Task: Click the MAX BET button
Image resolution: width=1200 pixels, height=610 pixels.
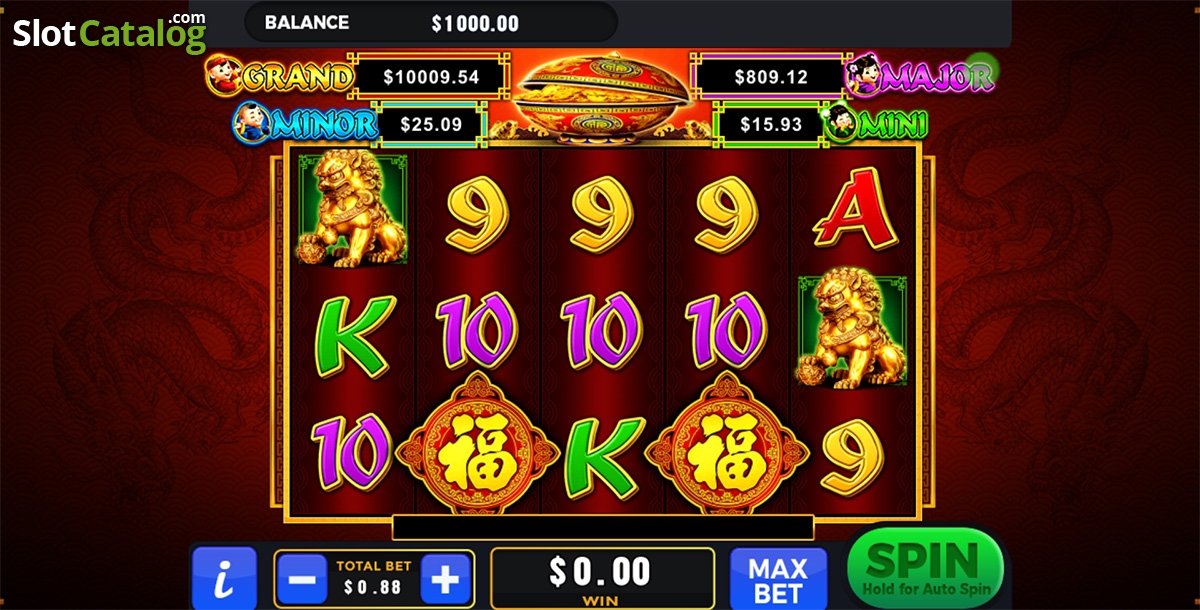Action: (779, 580)
